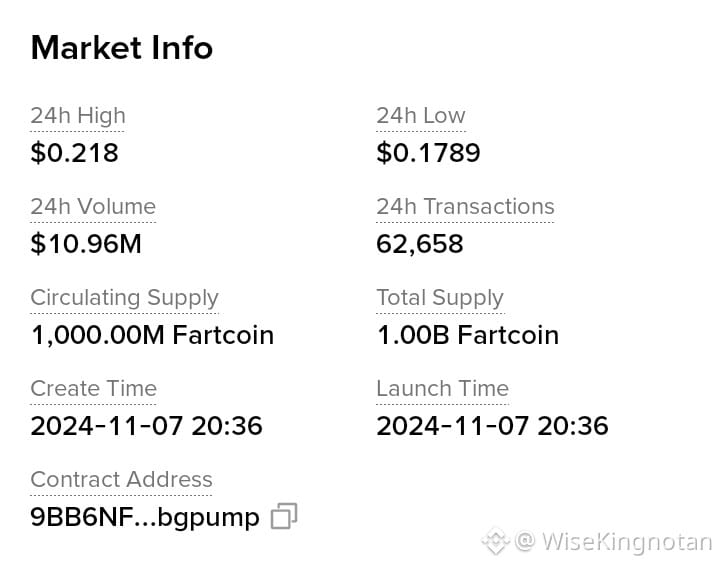
Task: Click the Create Time label
Action: click(x=94, y=388)
